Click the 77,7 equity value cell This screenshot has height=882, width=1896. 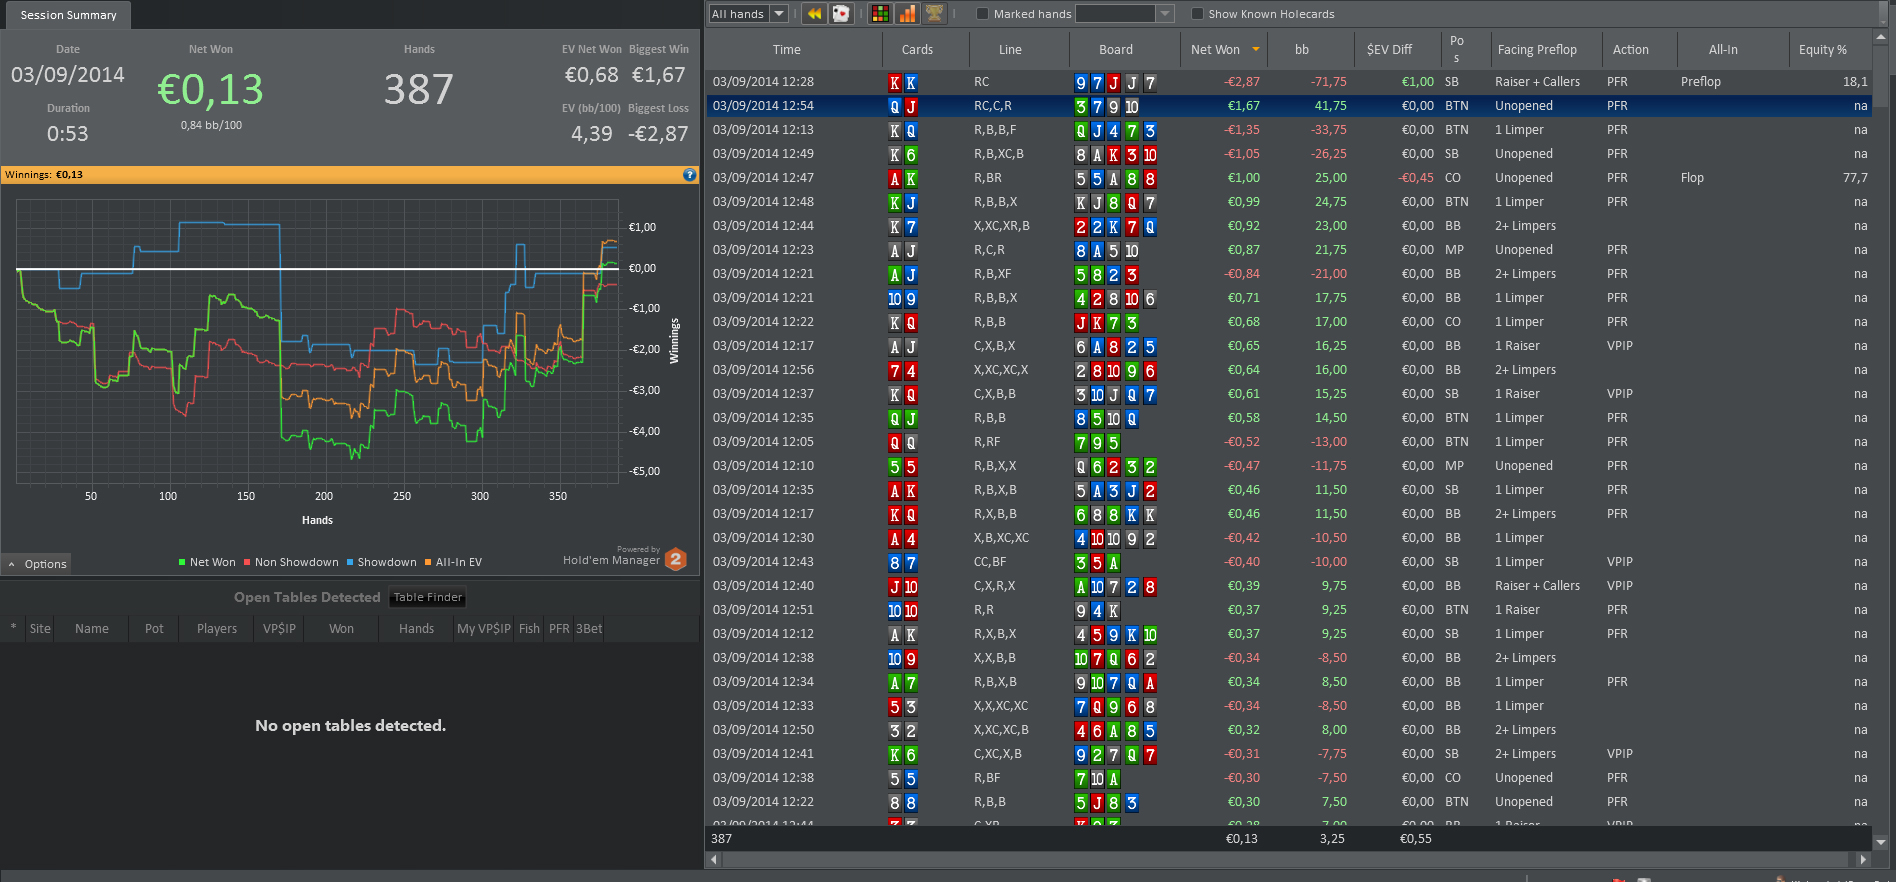point(1855,178)
